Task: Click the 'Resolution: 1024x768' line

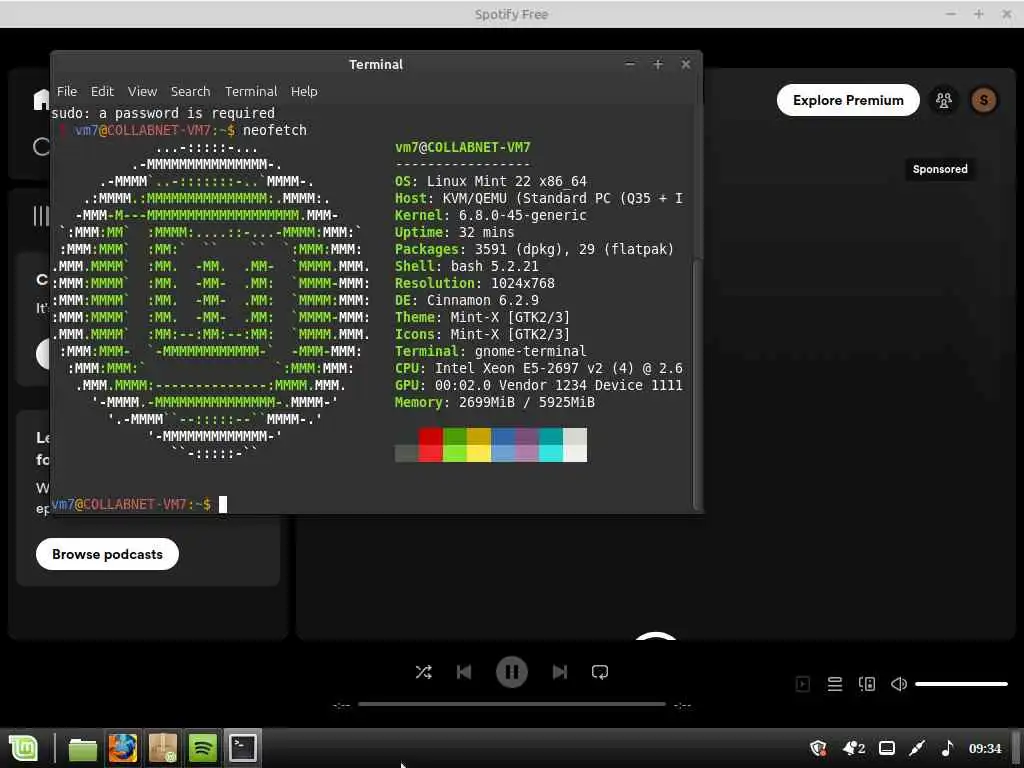Action: click(475, 283)
